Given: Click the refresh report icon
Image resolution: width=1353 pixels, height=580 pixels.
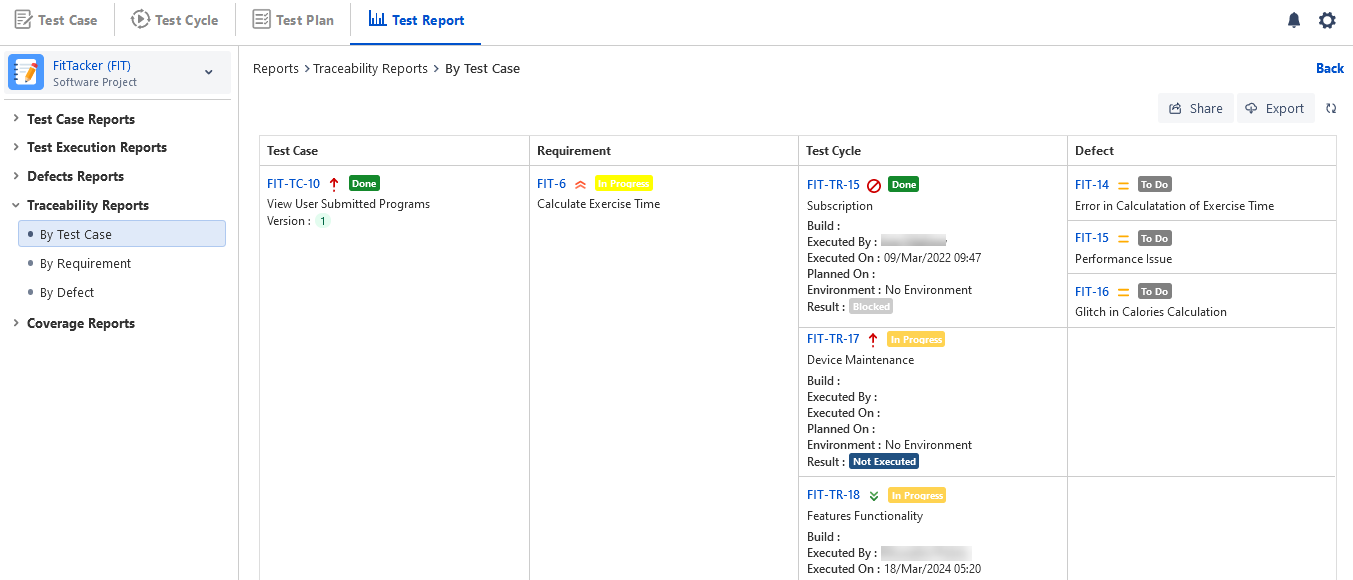Looking at the screenshot, I should point(1331,108).
